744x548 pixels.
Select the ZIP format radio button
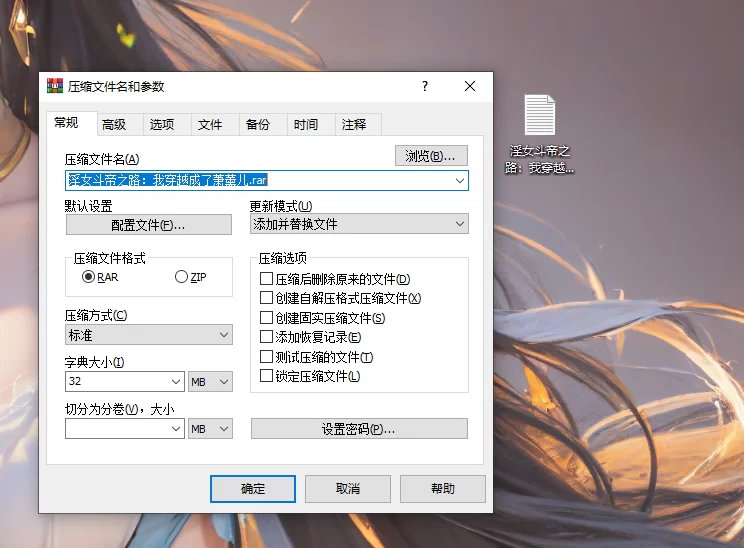click(181, 277)
